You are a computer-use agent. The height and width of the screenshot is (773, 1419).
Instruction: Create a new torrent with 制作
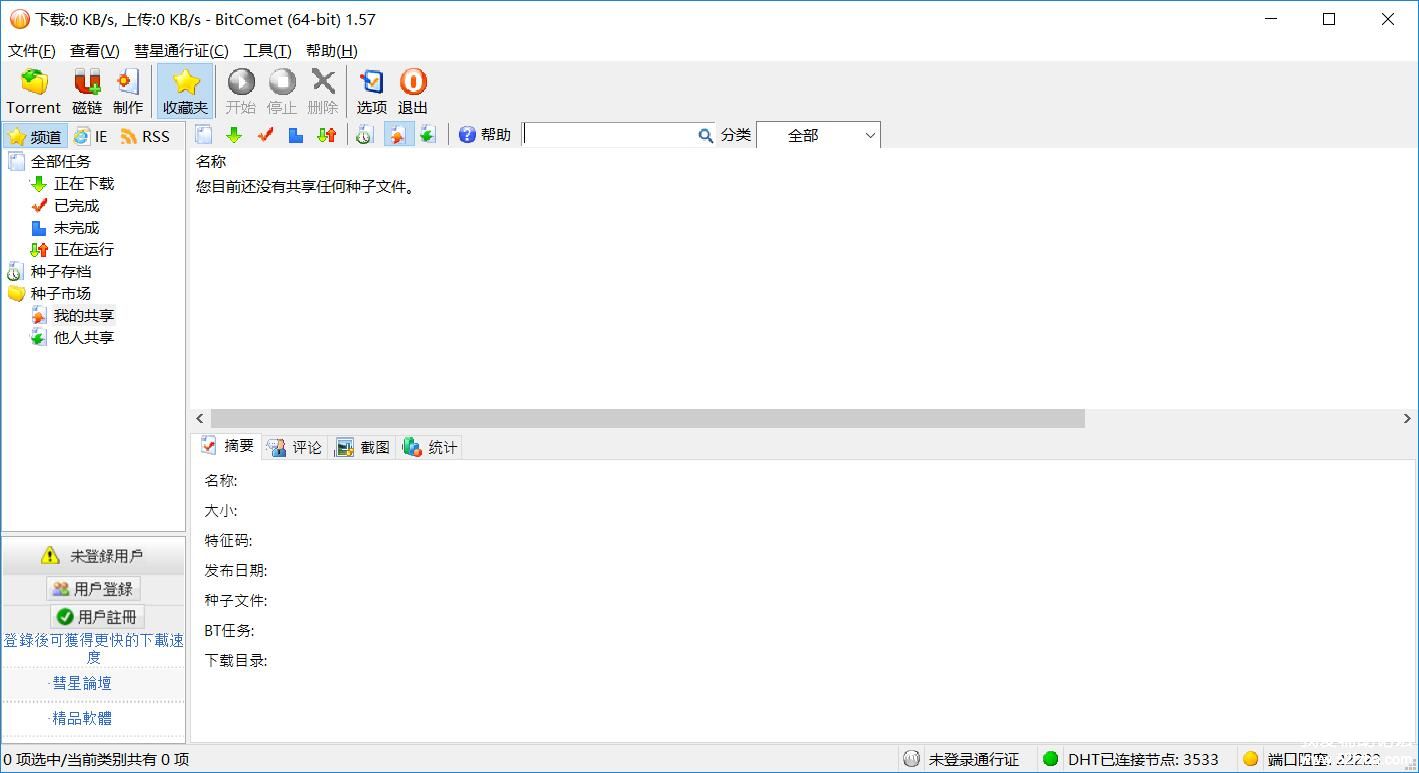(x=128, y=92)
